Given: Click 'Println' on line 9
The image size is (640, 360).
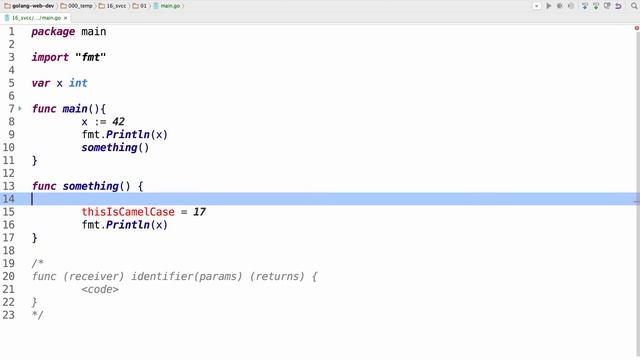Looking at the screenshot, I should click(128, 134).
